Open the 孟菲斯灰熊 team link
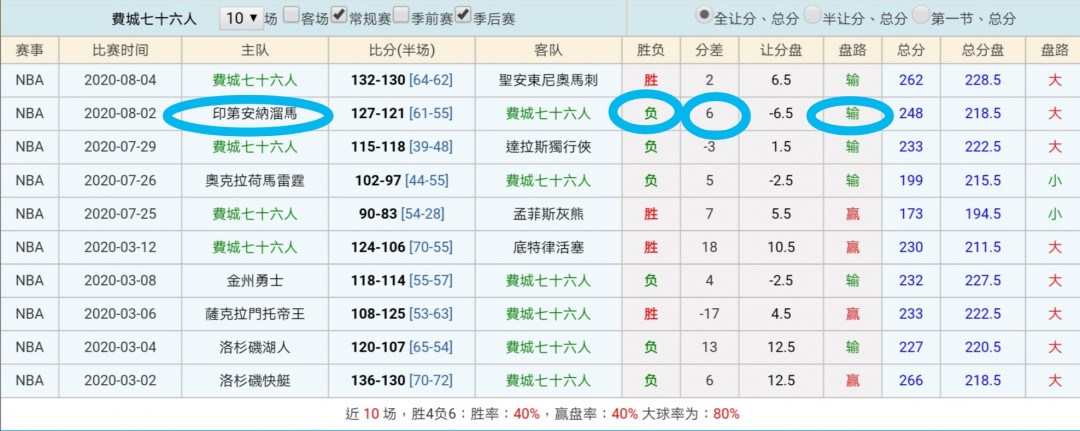Viewport: 1080px width, 431px height. click(x=548, y=213)
